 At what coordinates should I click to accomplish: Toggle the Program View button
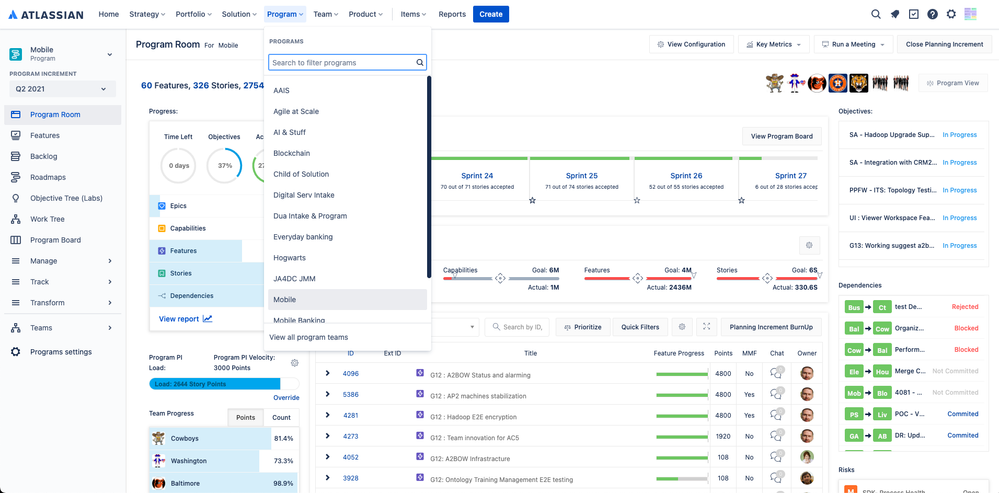pos(951,83)
